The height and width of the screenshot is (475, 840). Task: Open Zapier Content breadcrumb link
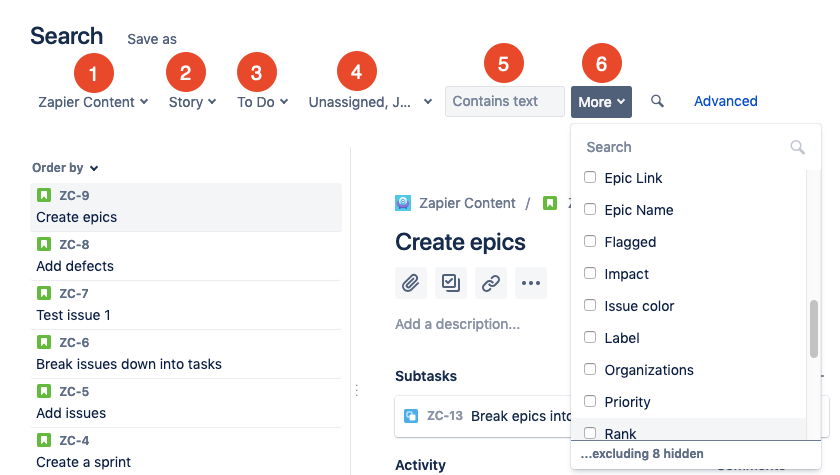coord(467,203)
